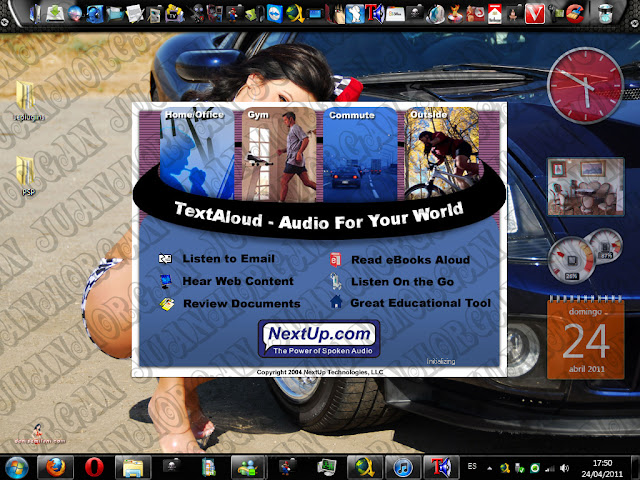Image resolution: width=640 pixels, height=480 pixels.
Task: Click the slideshow picture gadget
Action: [x=586, y=187]
